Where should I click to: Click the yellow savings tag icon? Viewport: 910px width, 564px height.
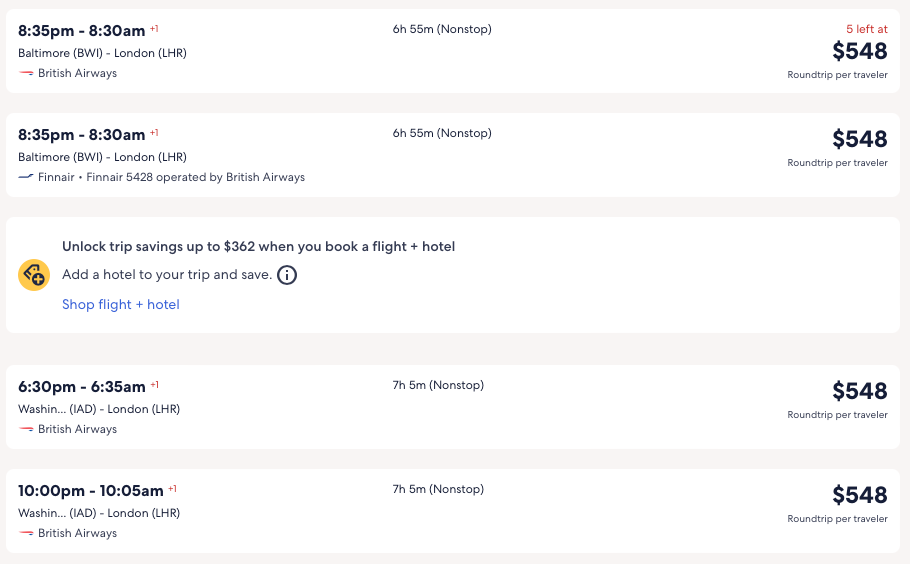(34, 275)
